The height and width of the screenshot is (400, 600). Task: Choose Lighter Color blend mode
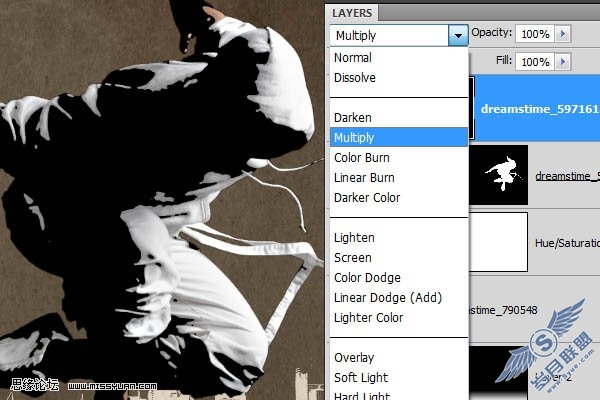(x=399, y=317)
